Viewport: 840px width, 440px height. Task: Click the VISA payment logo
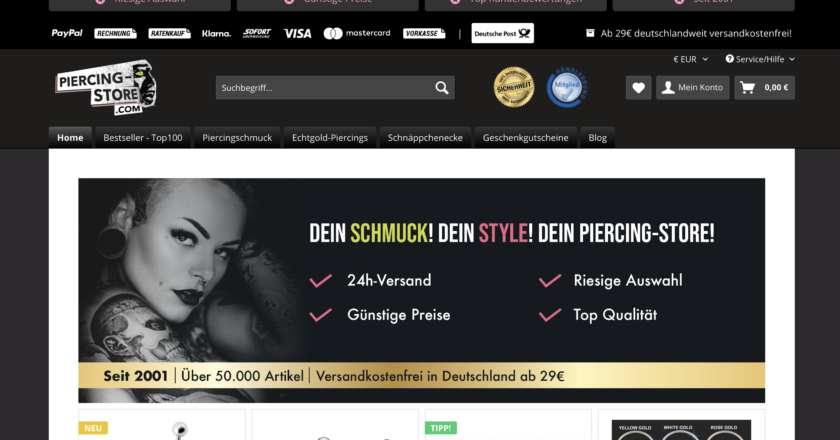tap(297, 34)
